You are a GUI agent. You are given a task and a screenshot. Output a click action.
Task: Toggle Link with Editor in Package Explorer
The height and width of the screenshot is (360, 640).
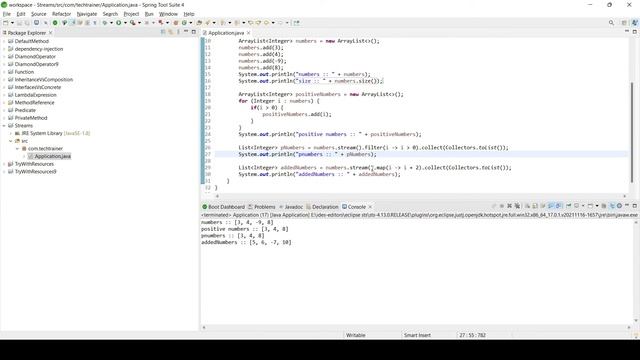171,32
